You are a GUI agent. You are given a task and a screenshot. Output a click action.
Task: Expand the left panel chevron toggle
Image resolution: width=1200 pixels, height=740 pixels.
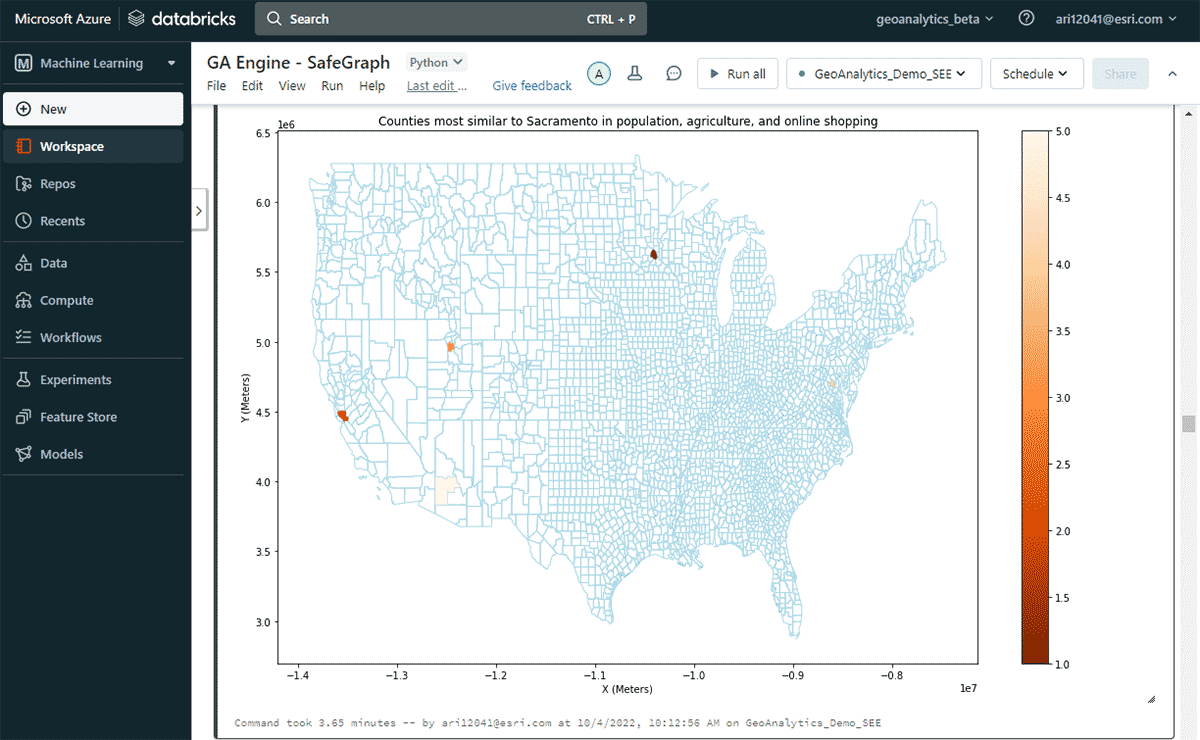pos(199,211)
